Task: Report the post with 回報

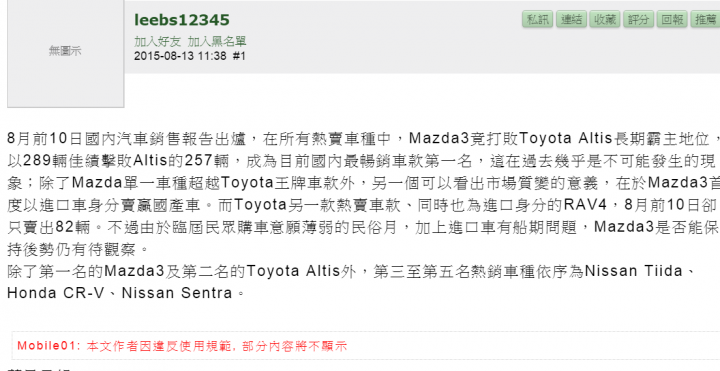Action: click(x=672, y=19)
